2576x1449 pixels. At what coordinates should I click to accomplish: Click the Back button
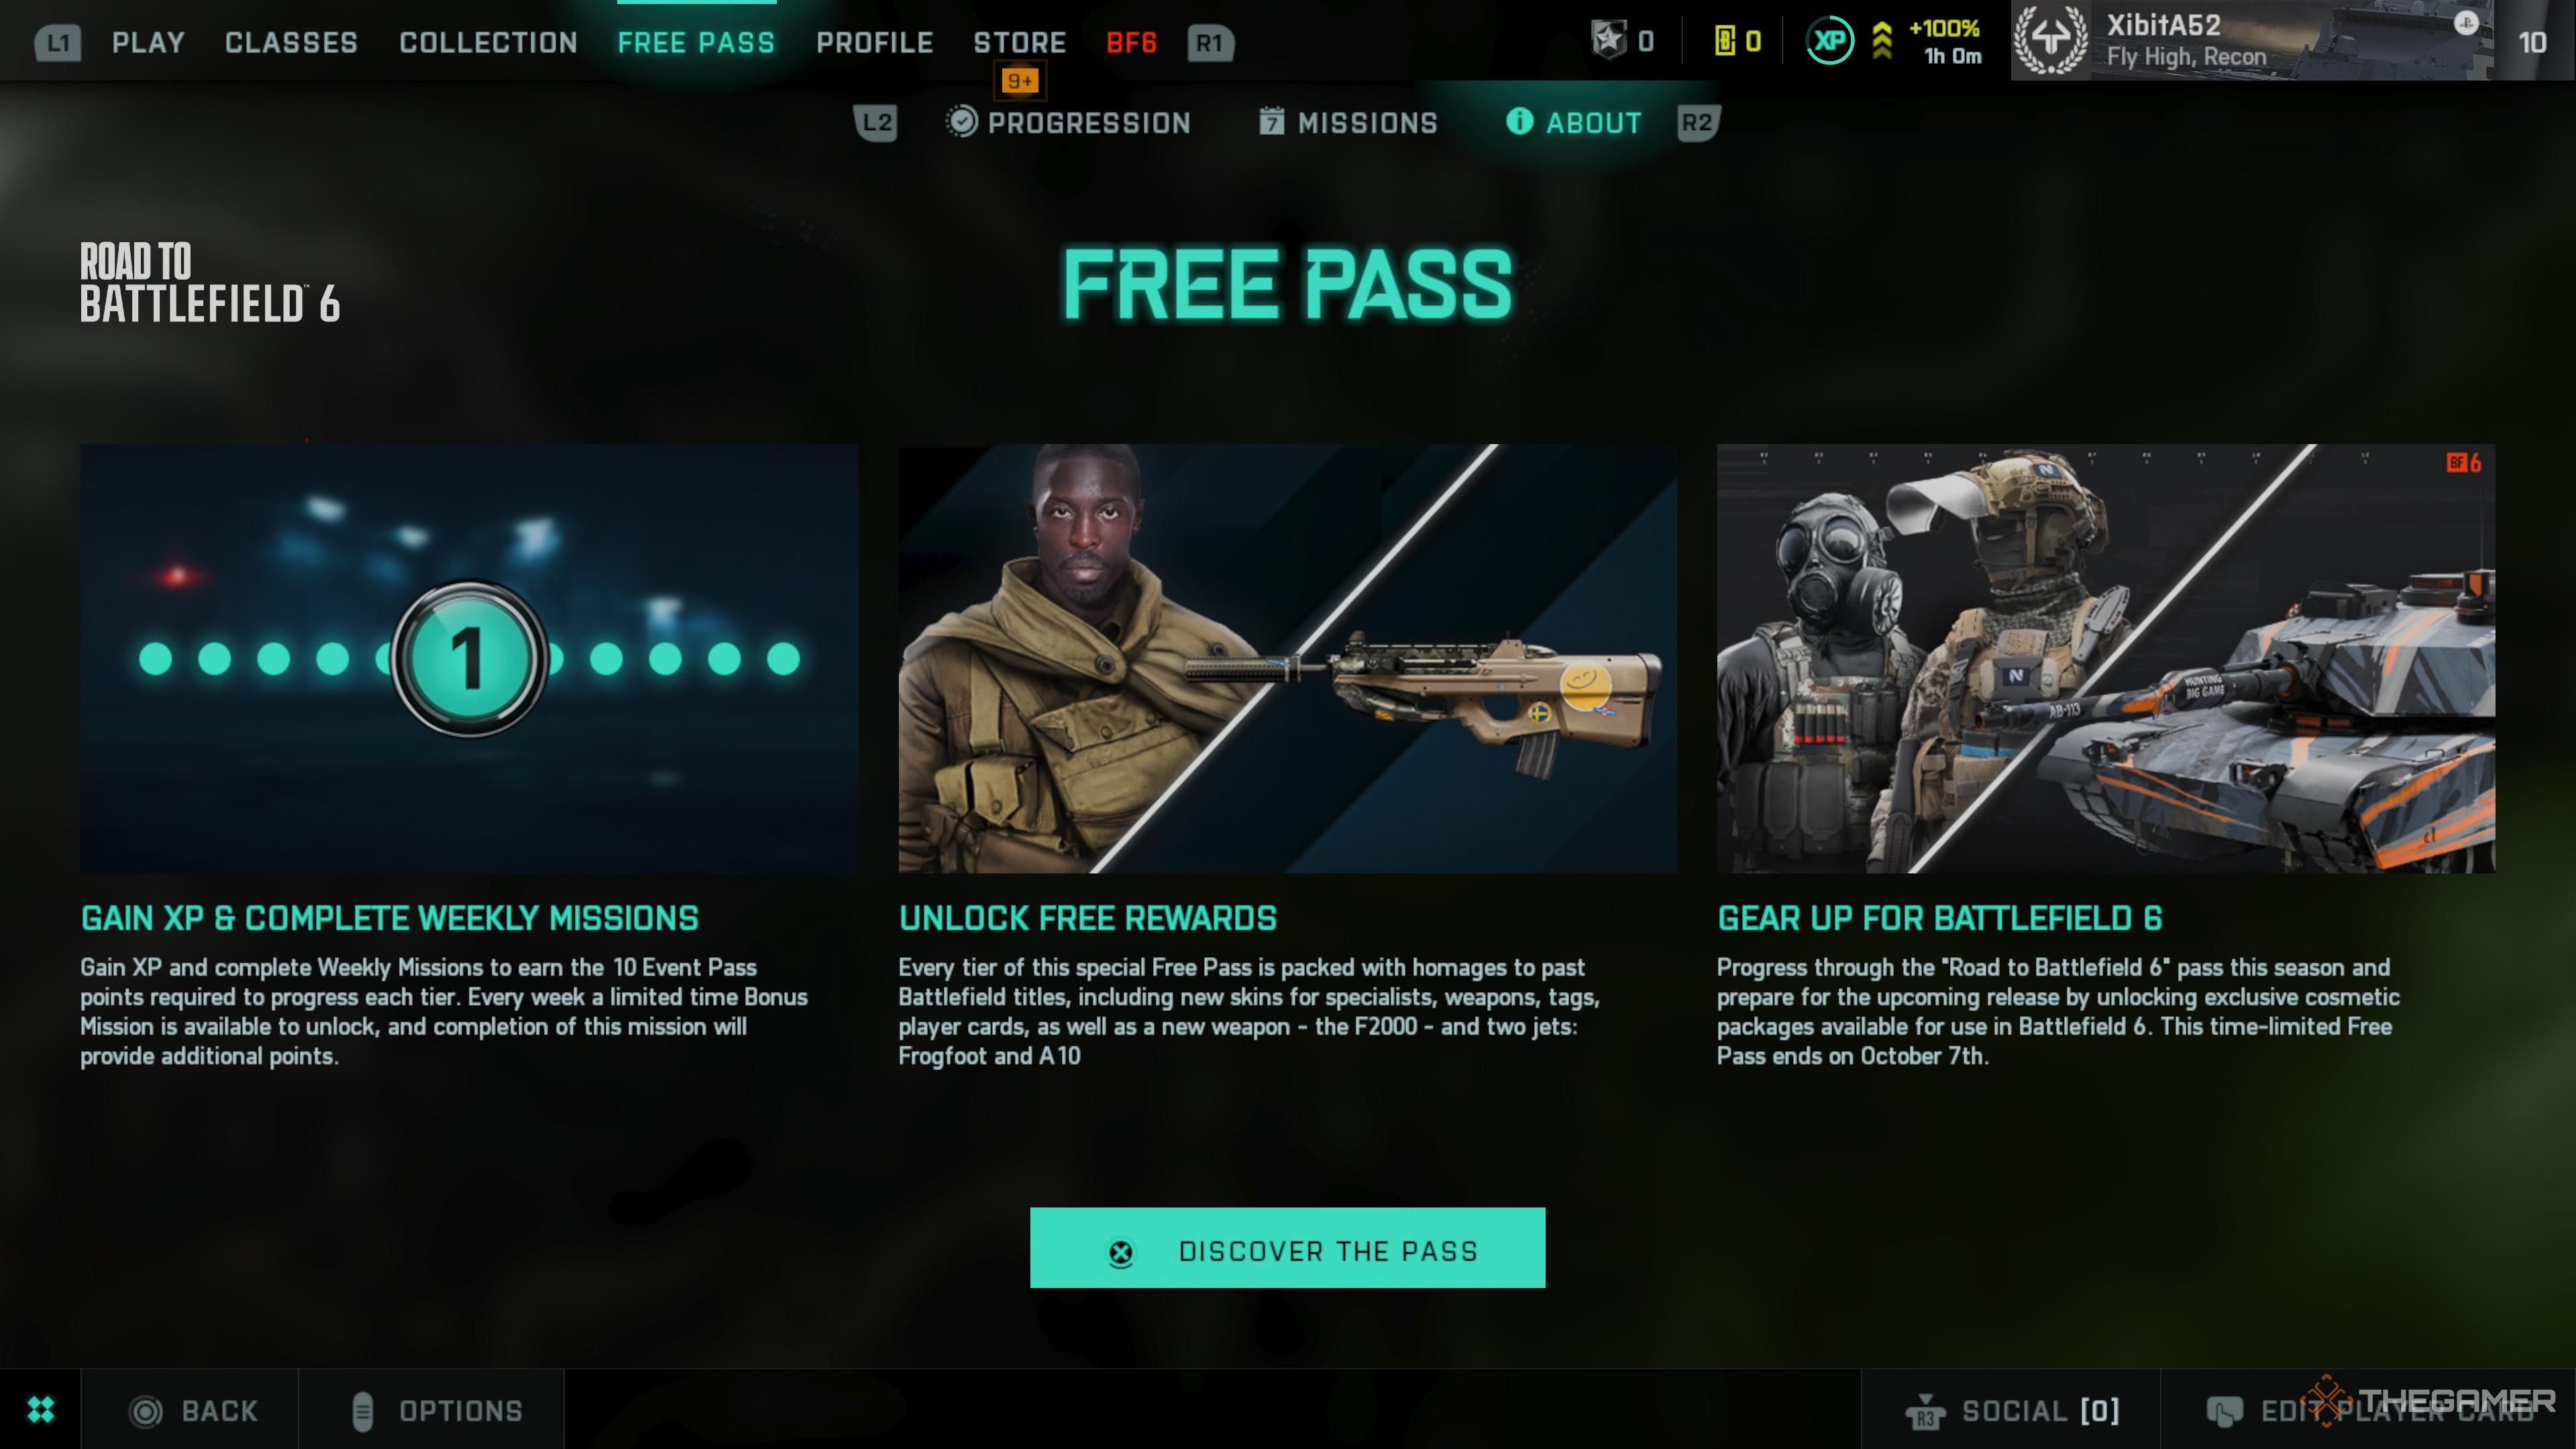(x=193, y=1410)
